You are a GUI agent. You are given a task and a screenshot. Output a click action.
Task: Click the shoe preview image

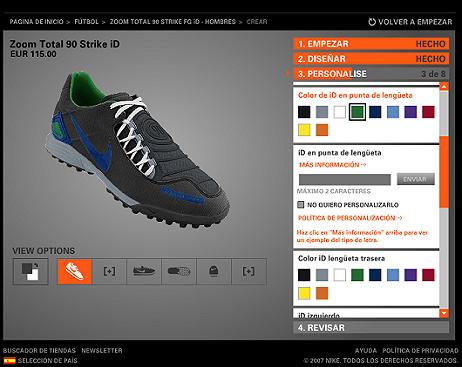(x=137, y=150)
